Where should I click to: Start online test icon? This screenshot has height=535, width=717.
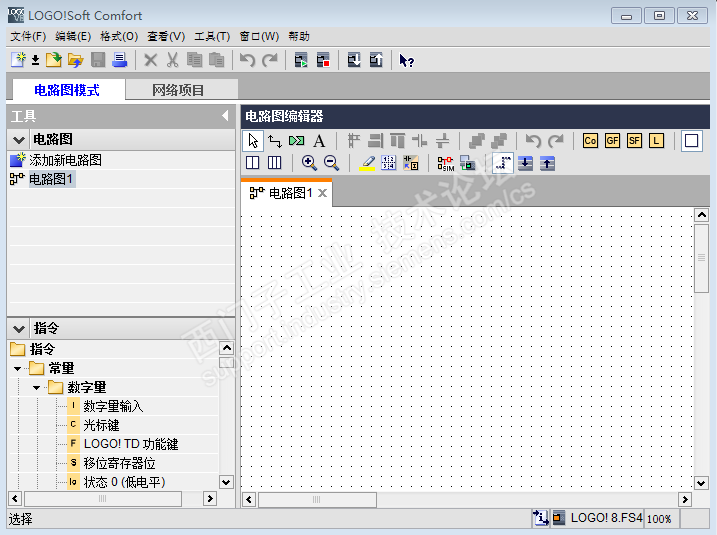pyautogui.click(x=467, y=163)
